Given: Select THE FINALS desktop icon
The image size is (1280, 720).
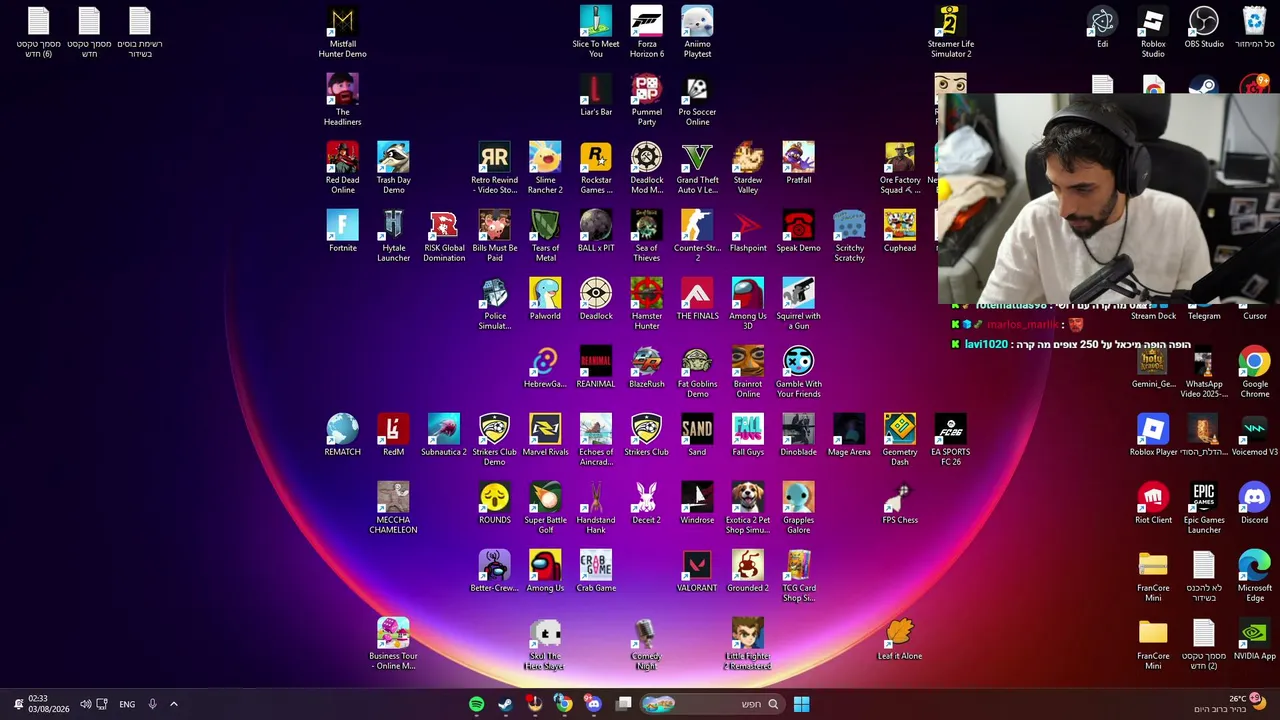Looking at the screenshot, I should pos(697,299).
